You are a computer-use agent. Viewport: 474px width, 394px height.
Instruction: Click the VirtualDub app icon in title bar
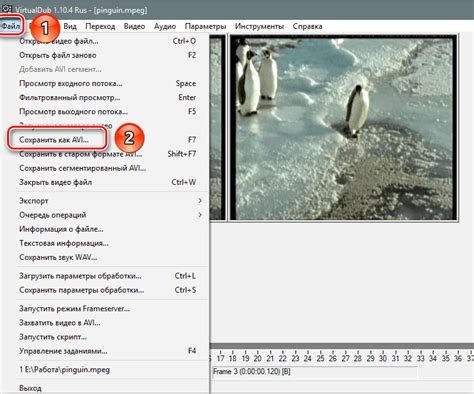pos(7,9)
